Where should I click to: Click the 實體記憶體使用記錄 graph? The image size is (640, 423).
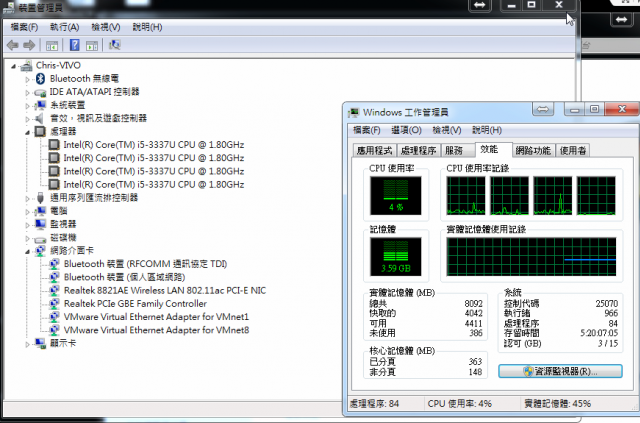(x=531, y=257)
